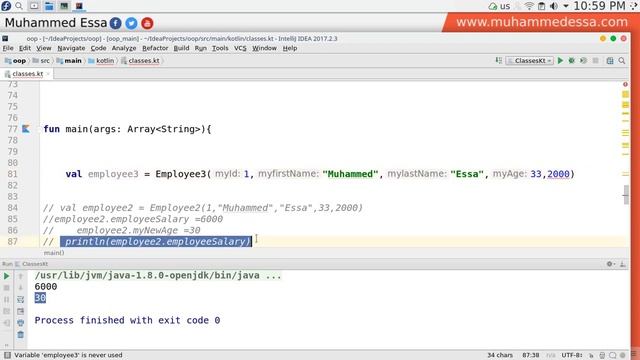Click the exit icon in Run panel
This screenshot has height=360, width=640.
(x=7, y=323)
